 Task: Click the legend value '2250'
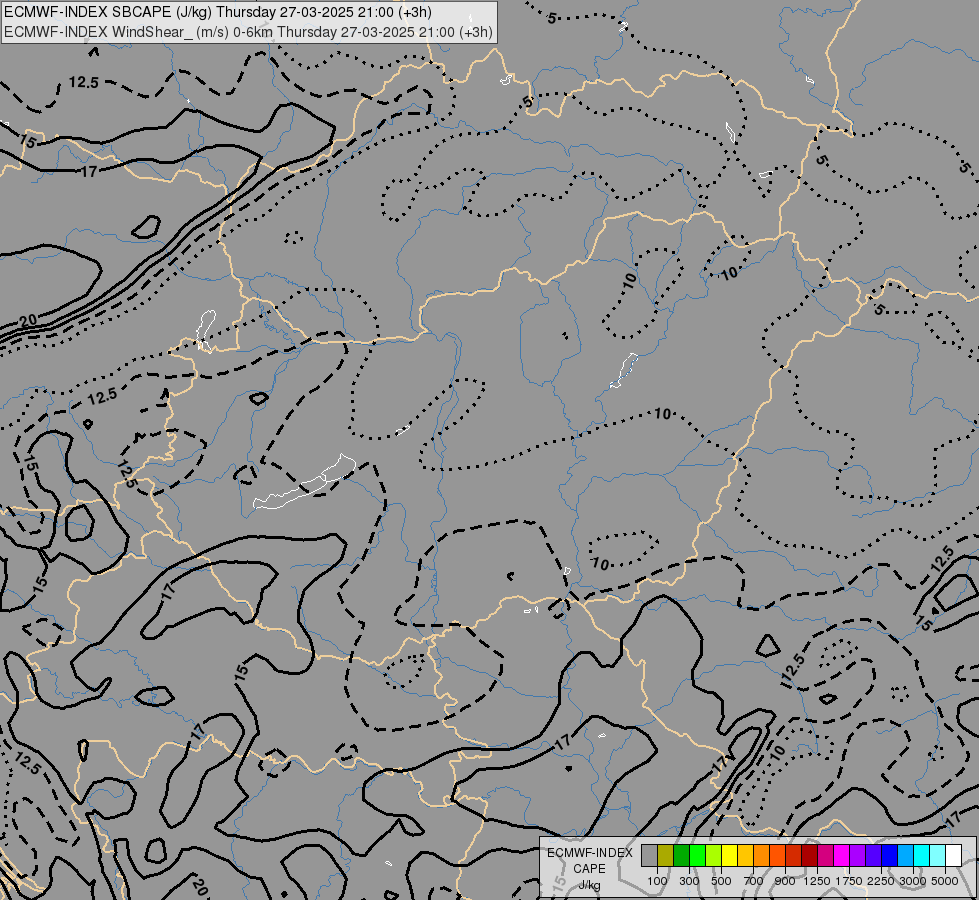click(881, 881)
